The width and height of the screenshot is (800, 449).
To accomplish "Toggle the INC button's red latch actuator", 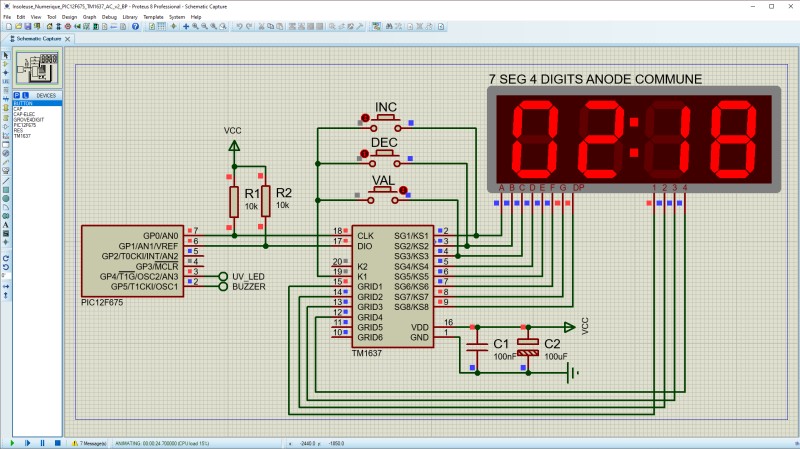I will (x=365, y=118).
